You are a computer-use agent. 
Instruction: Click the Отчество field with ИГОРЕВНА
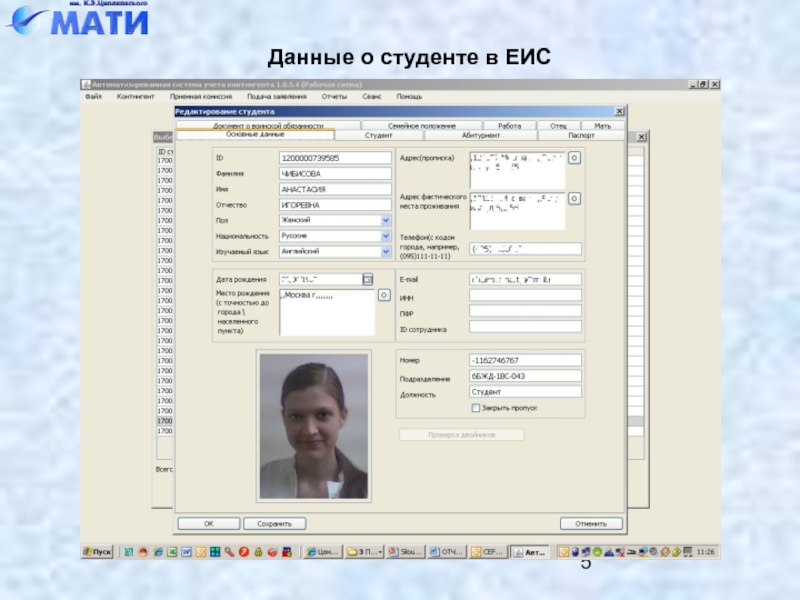click(x=335, y=205)
